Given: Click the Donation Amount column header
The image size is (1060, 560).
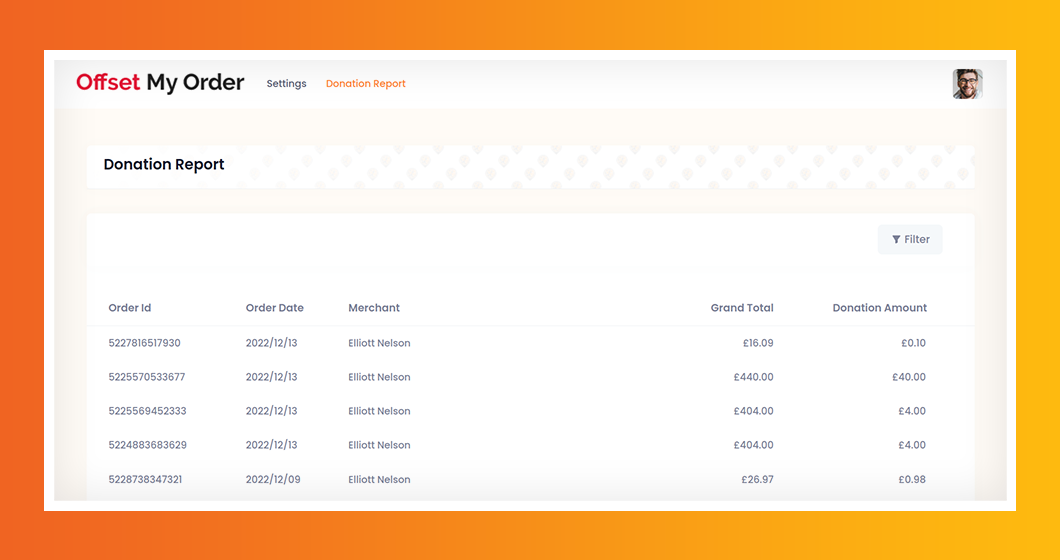Looking at the screenshot, I should click(x=879, y=308).
